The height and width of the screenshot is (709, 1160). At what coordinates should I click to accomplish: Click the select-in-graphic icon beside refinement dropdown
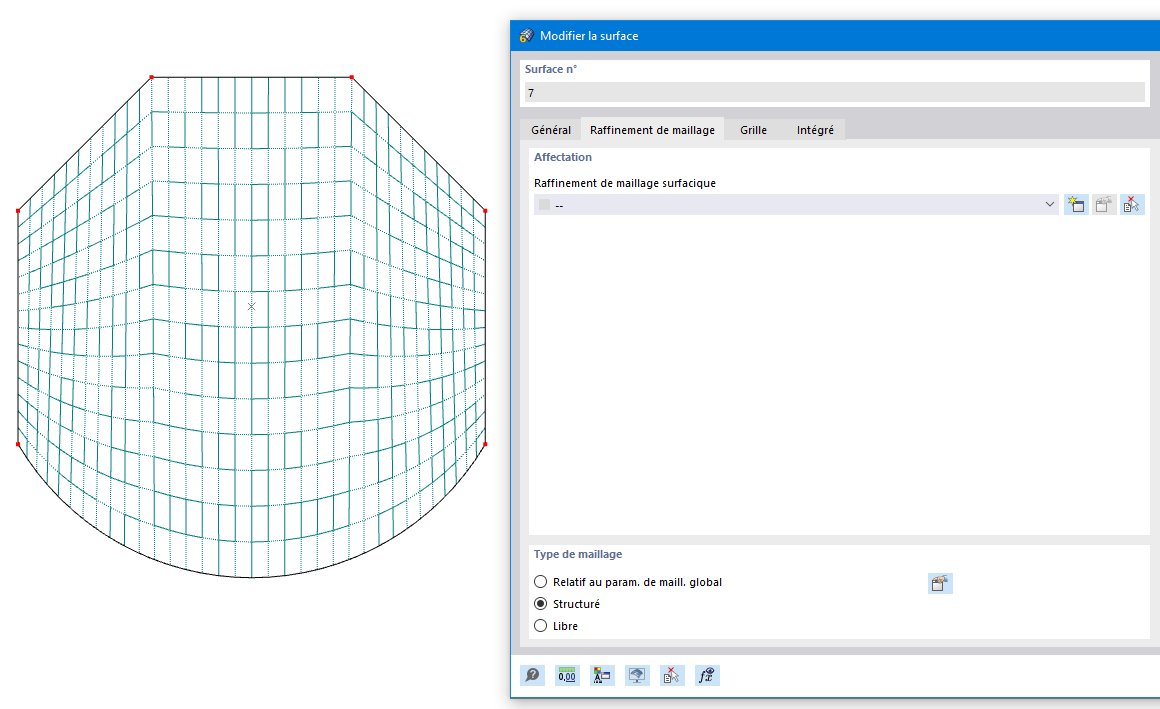pyautogui.click(x=1132, y=204)
